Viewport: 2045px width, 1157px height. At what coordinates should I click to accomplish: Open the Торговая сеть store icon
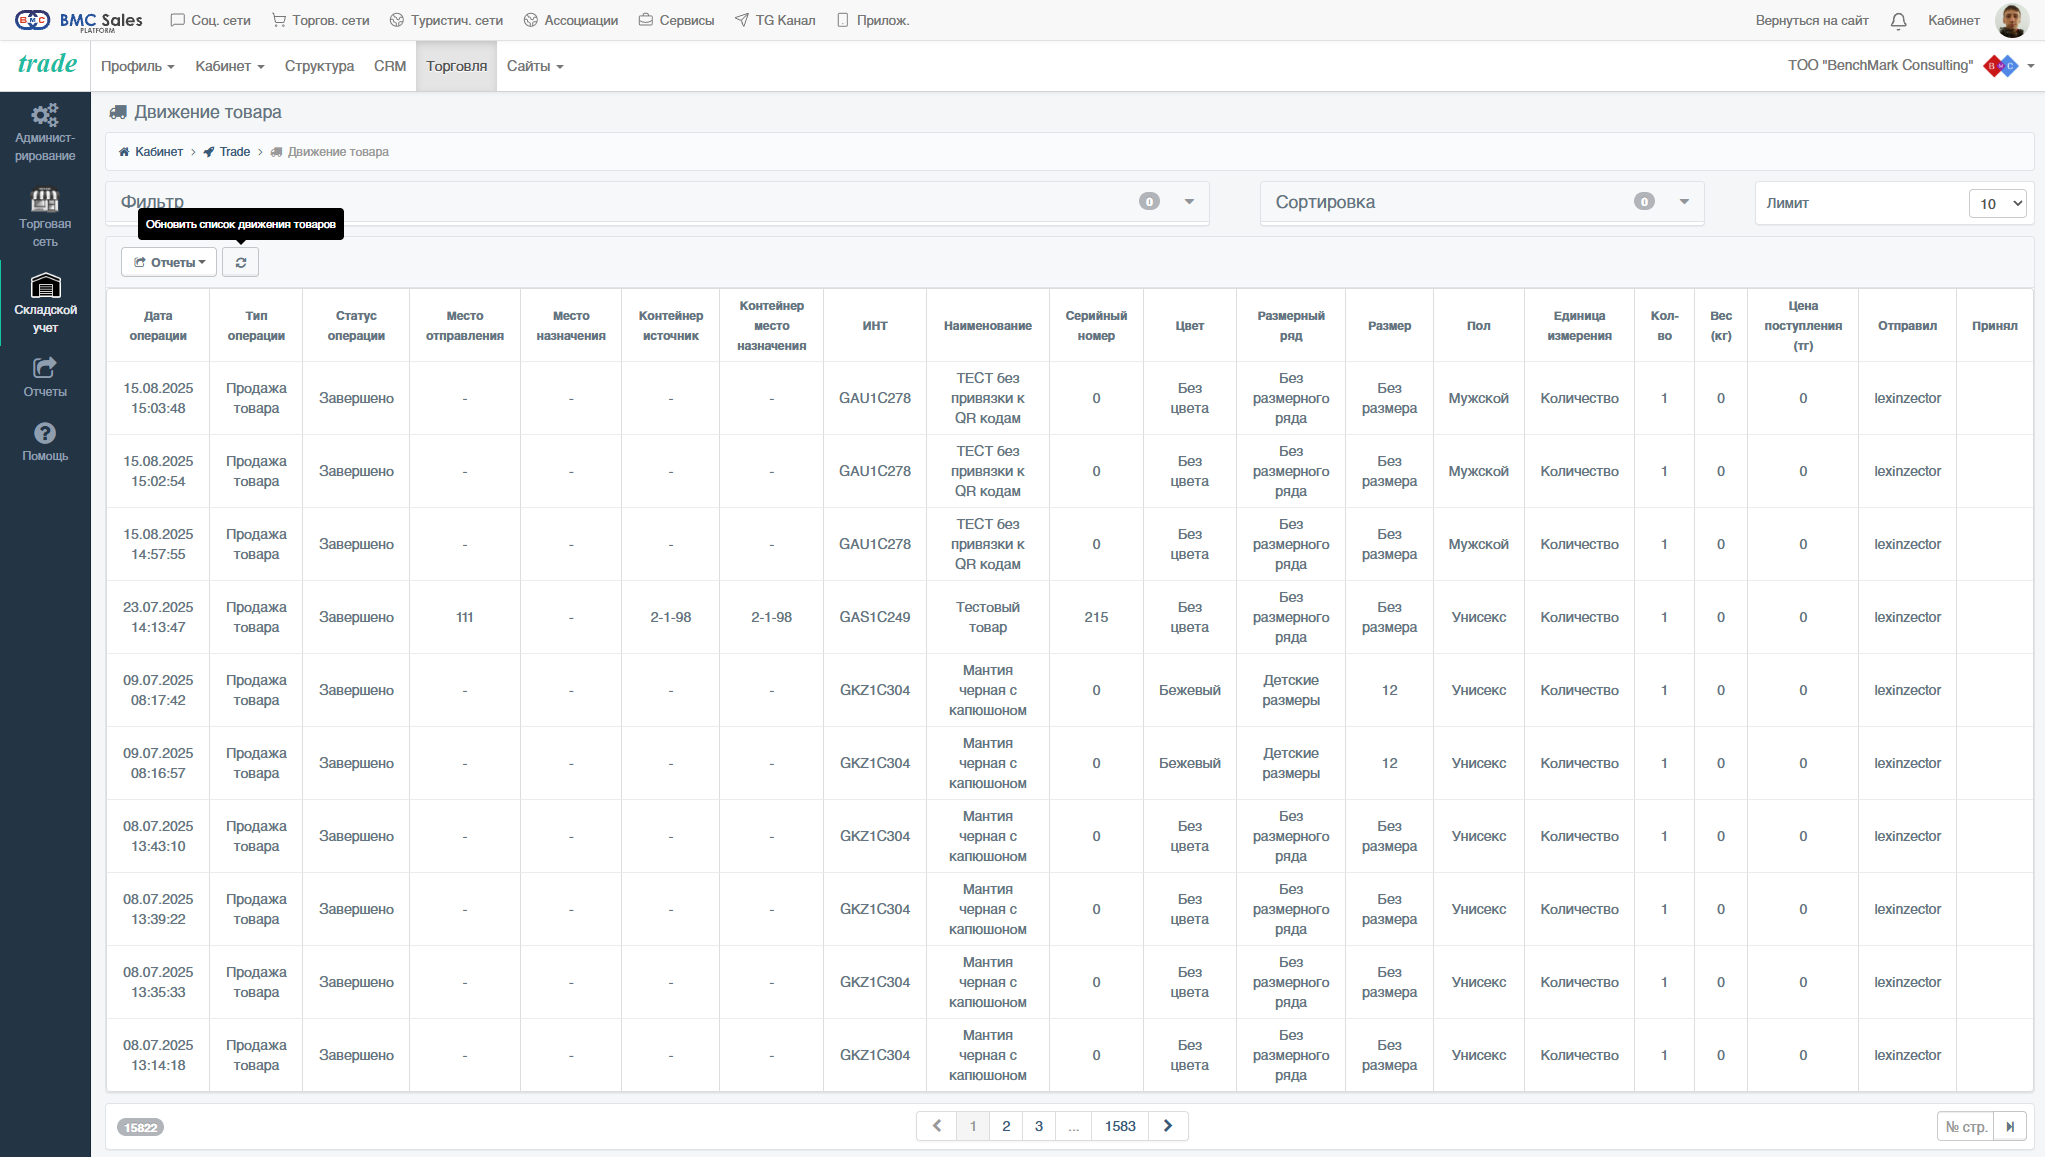click(x=45, y=200)
